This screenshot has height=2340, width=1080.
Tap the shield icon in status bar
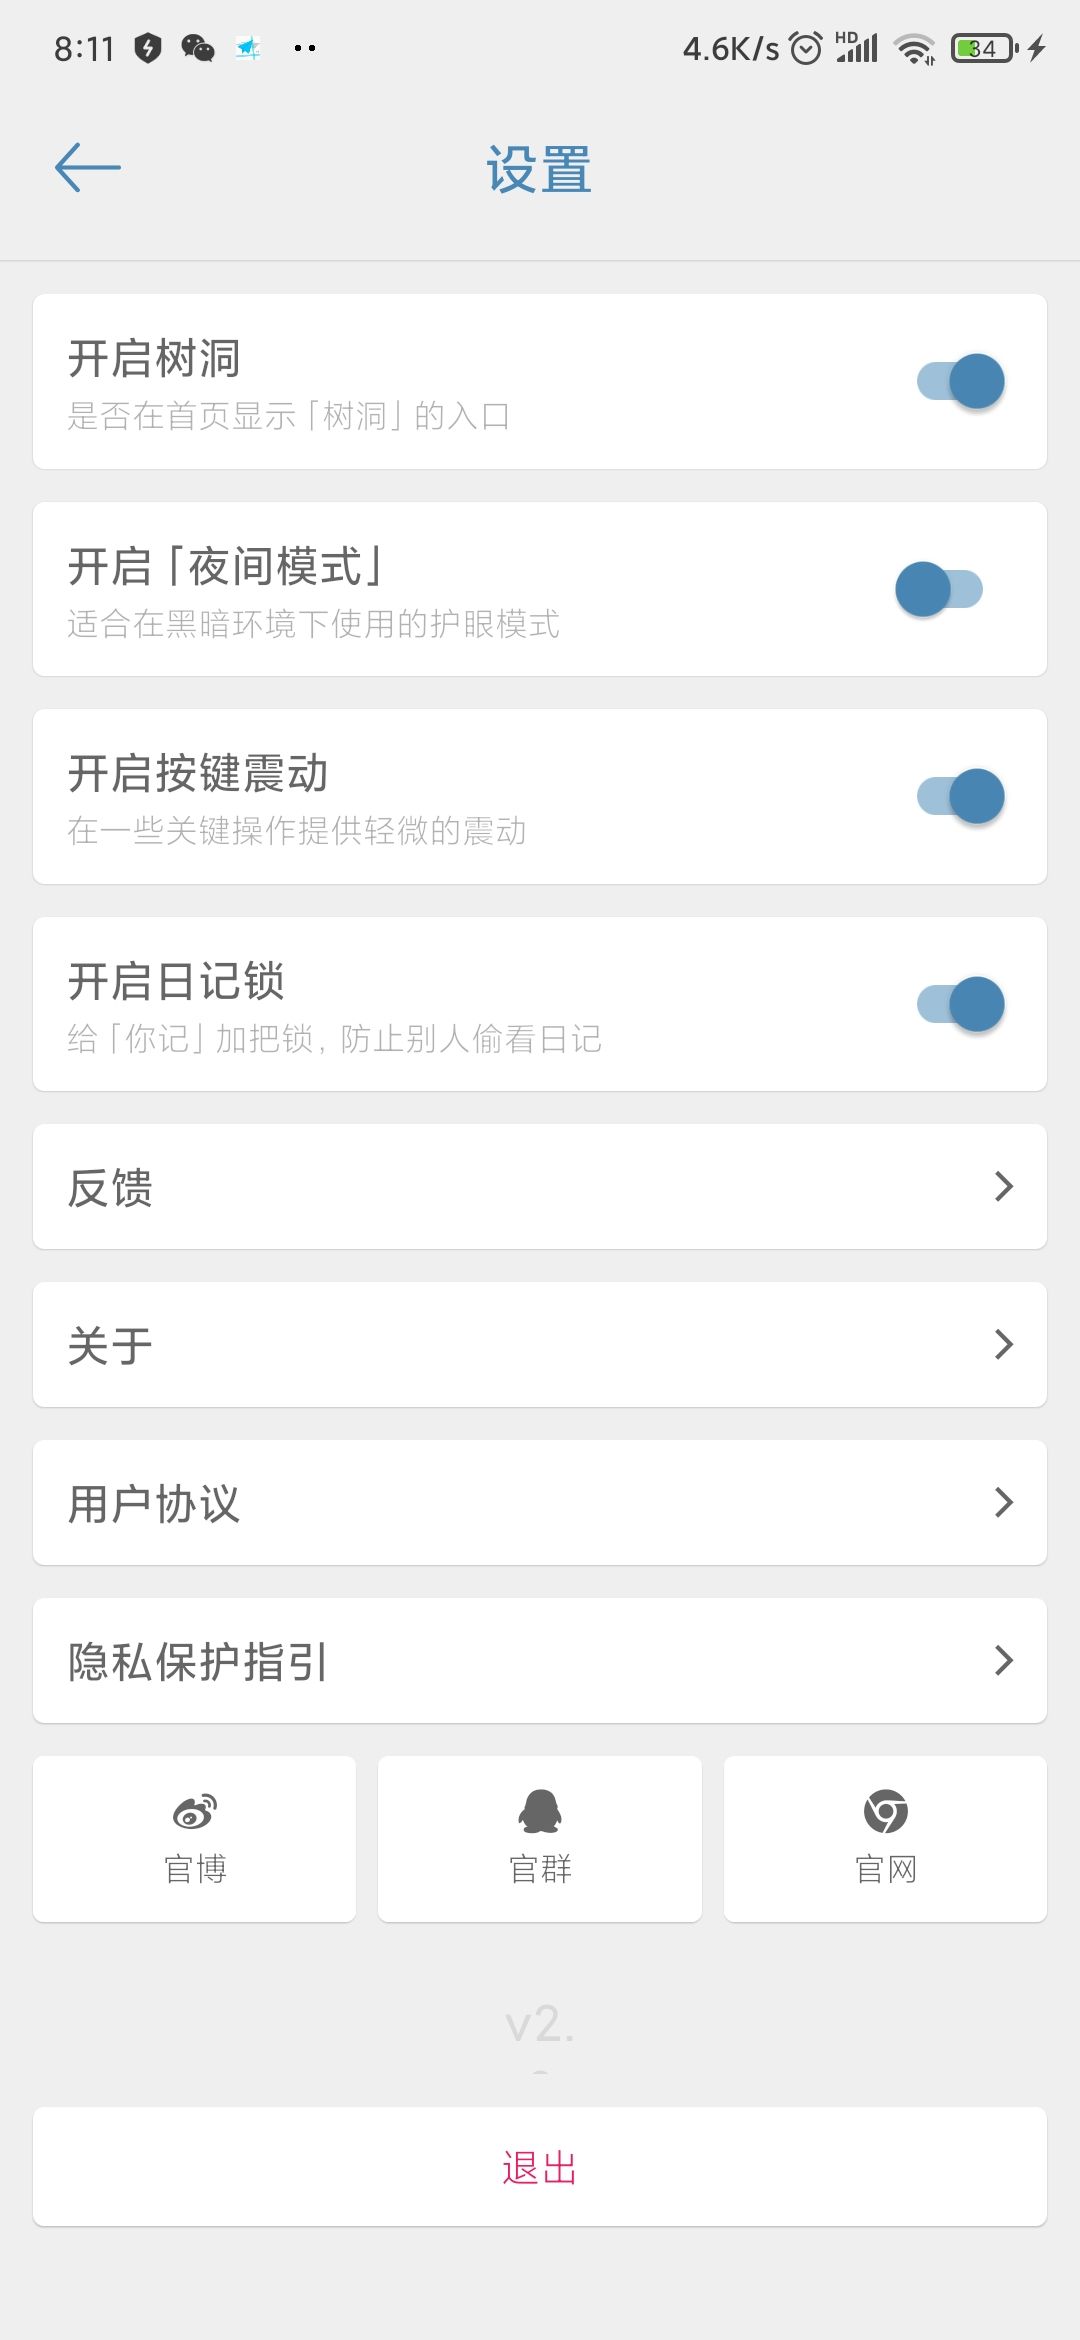click(148, 48)
